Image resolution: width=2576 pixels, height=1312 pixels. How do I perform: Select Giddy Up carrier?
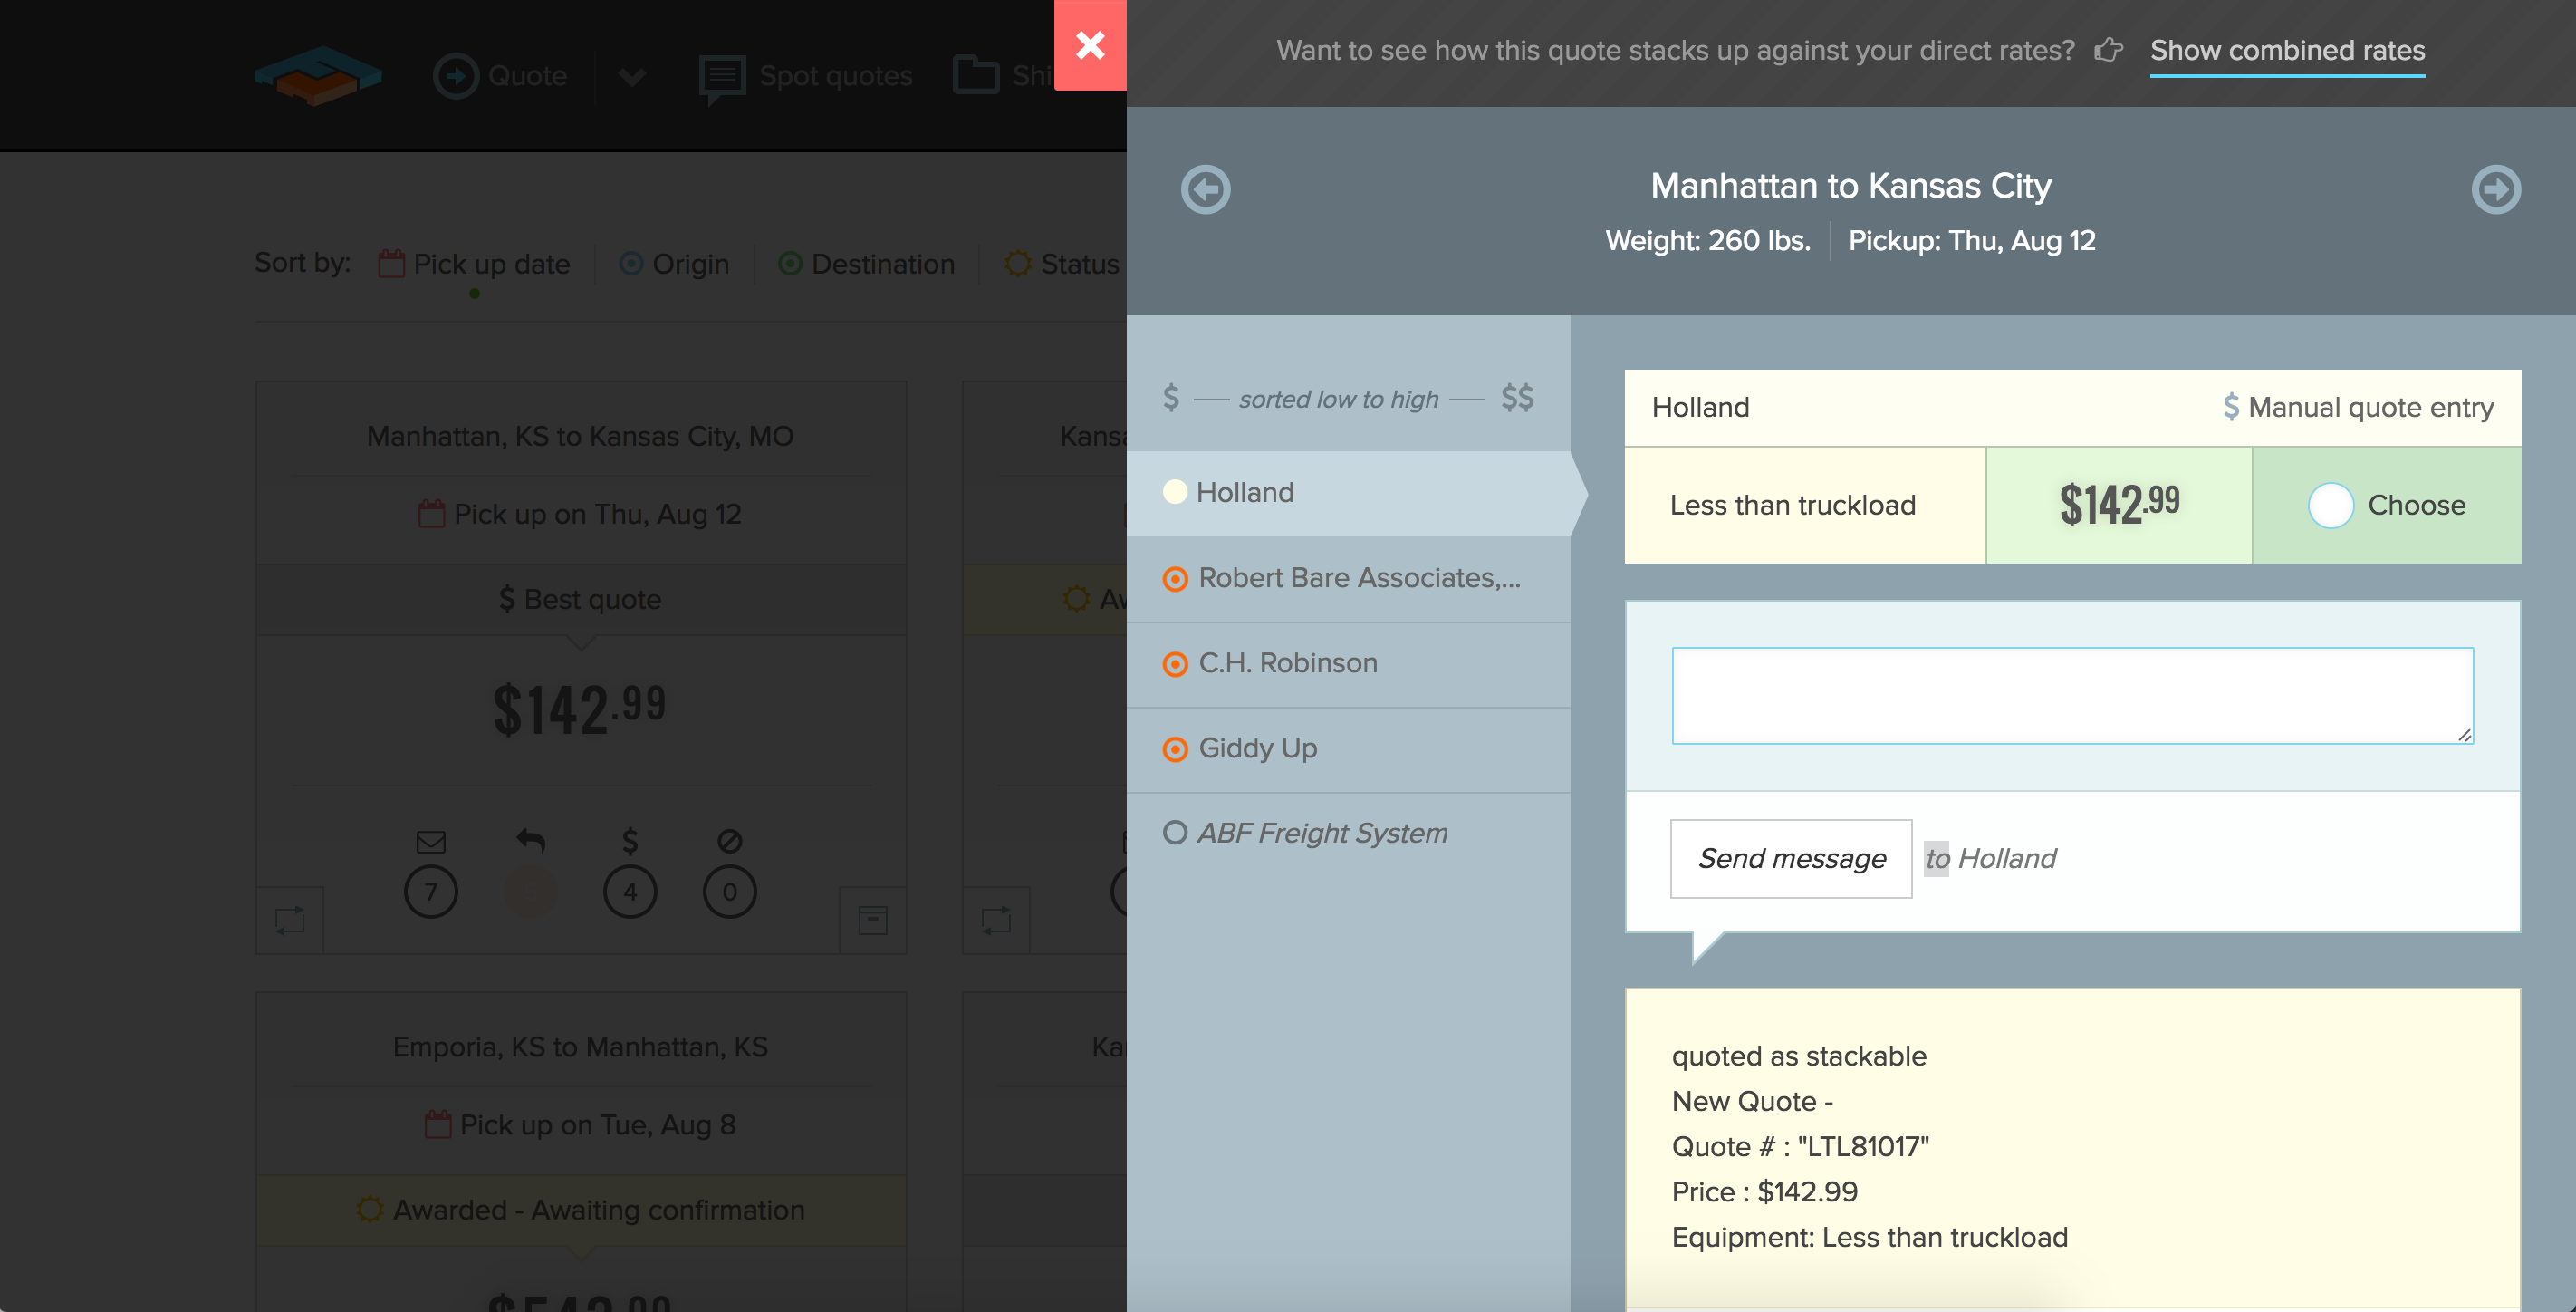(1348, 748)
